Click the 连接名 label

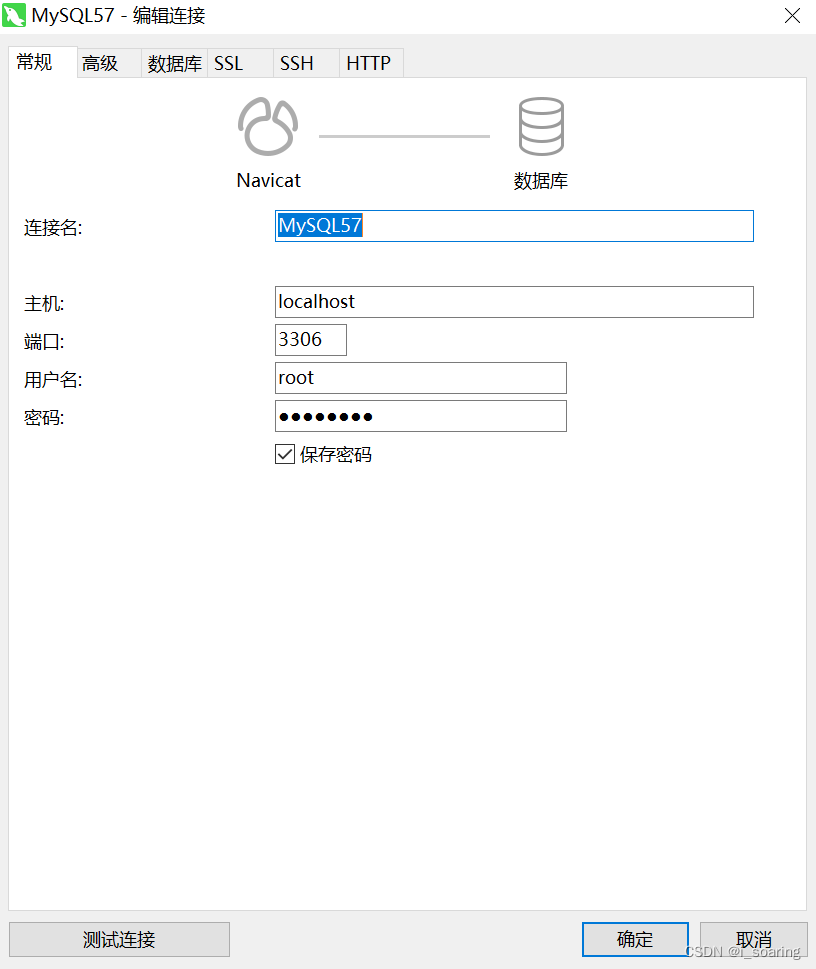point(53,227)
